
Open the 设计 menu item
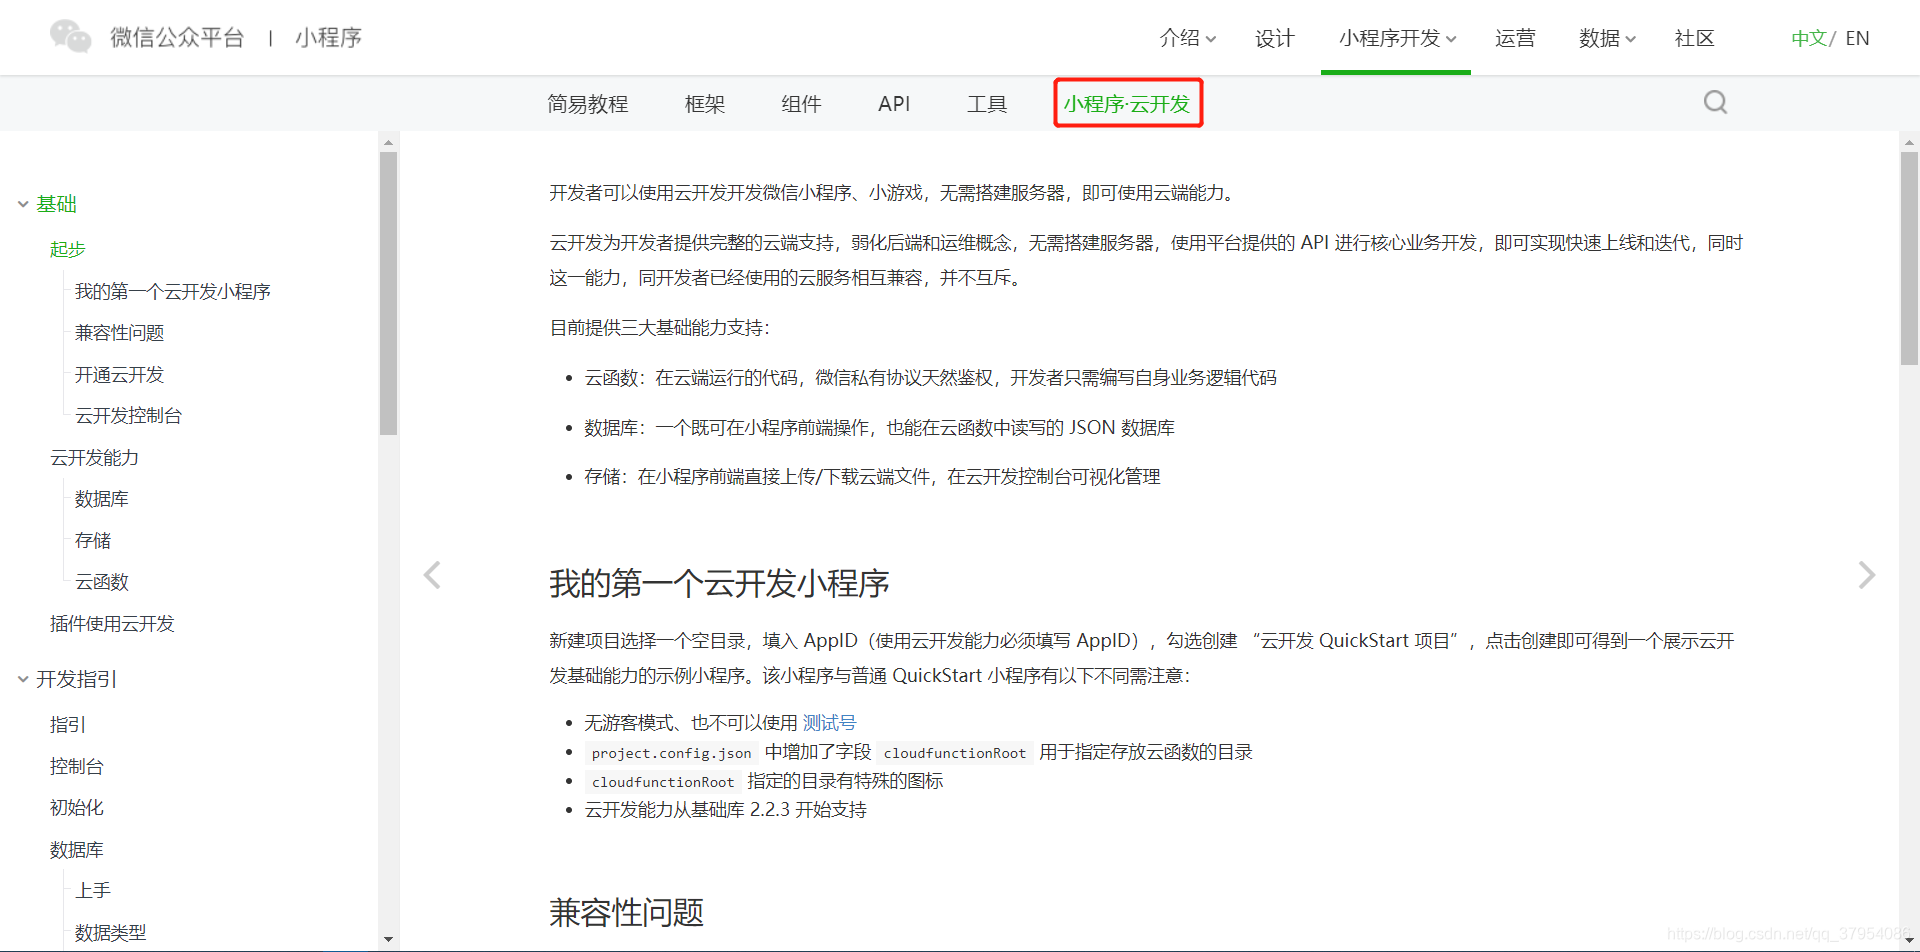[x=1274, y=38]
